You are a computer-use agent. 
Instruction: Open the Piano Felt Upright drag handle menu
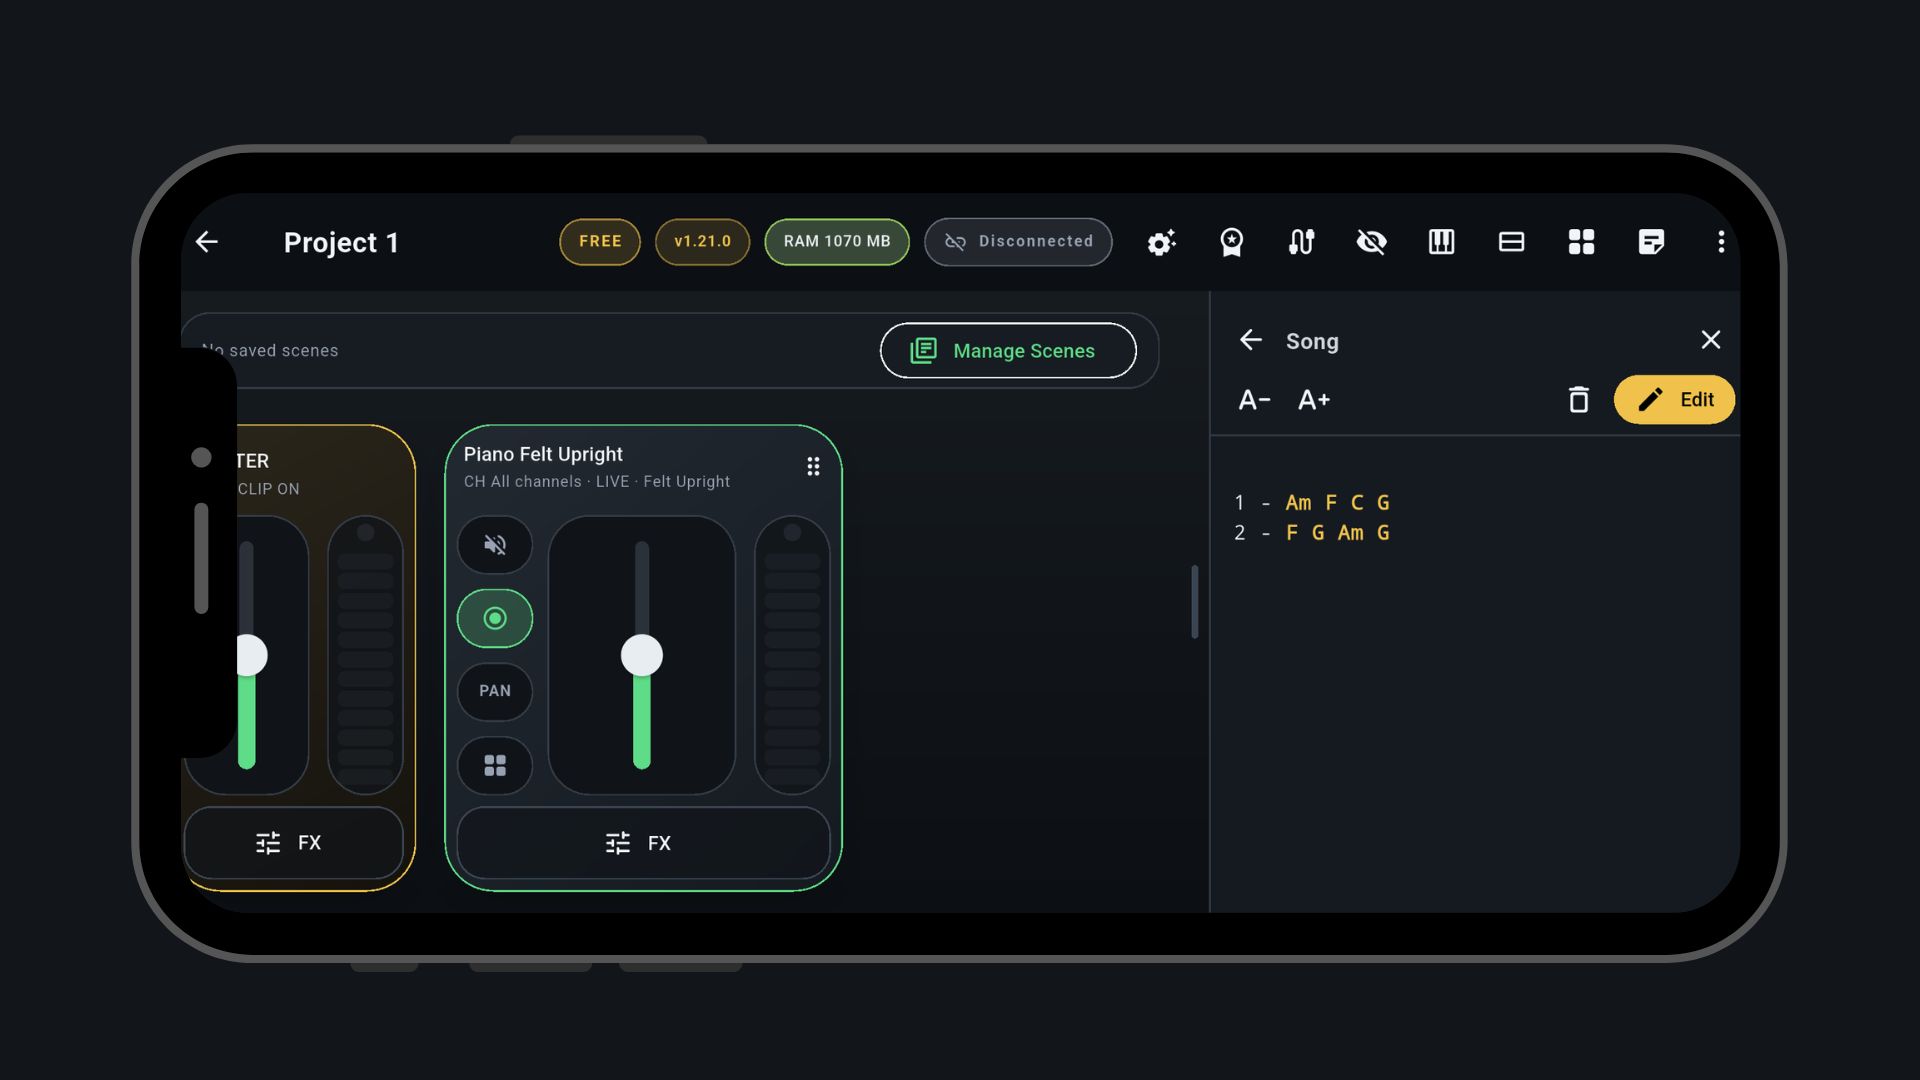813,467
